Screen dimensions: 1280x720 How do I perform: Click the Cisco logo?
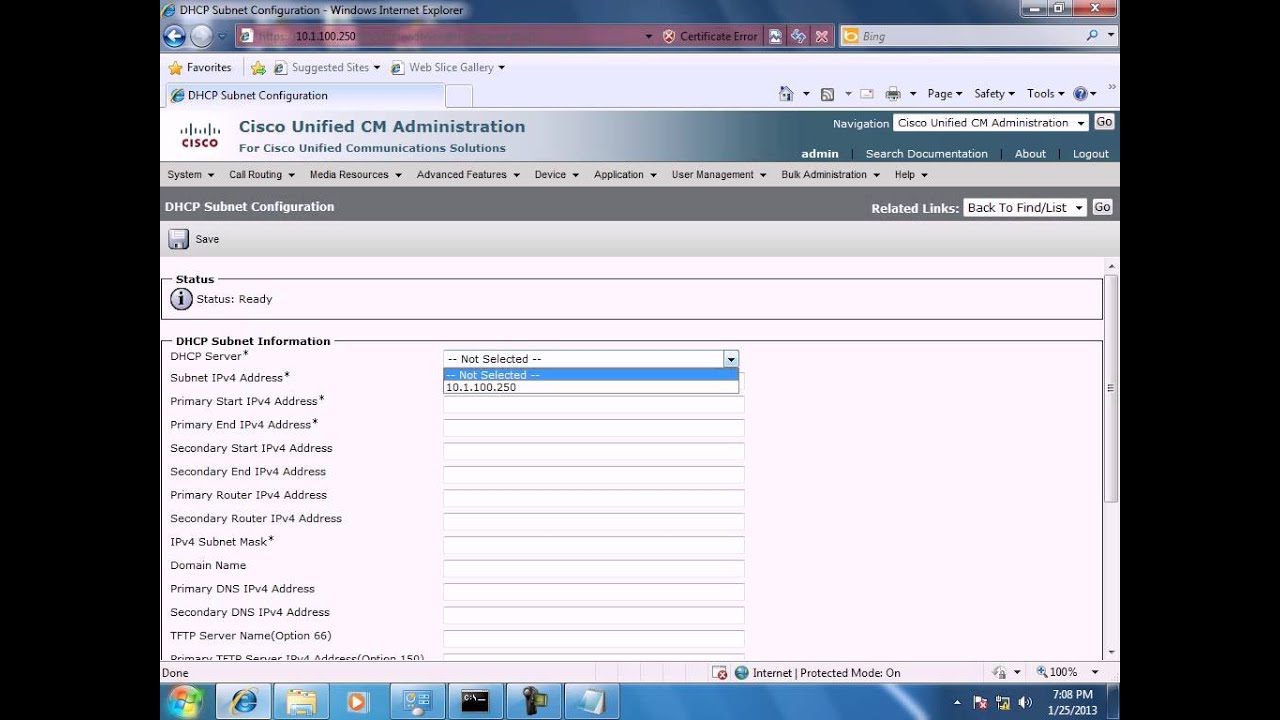click(199, 135)
